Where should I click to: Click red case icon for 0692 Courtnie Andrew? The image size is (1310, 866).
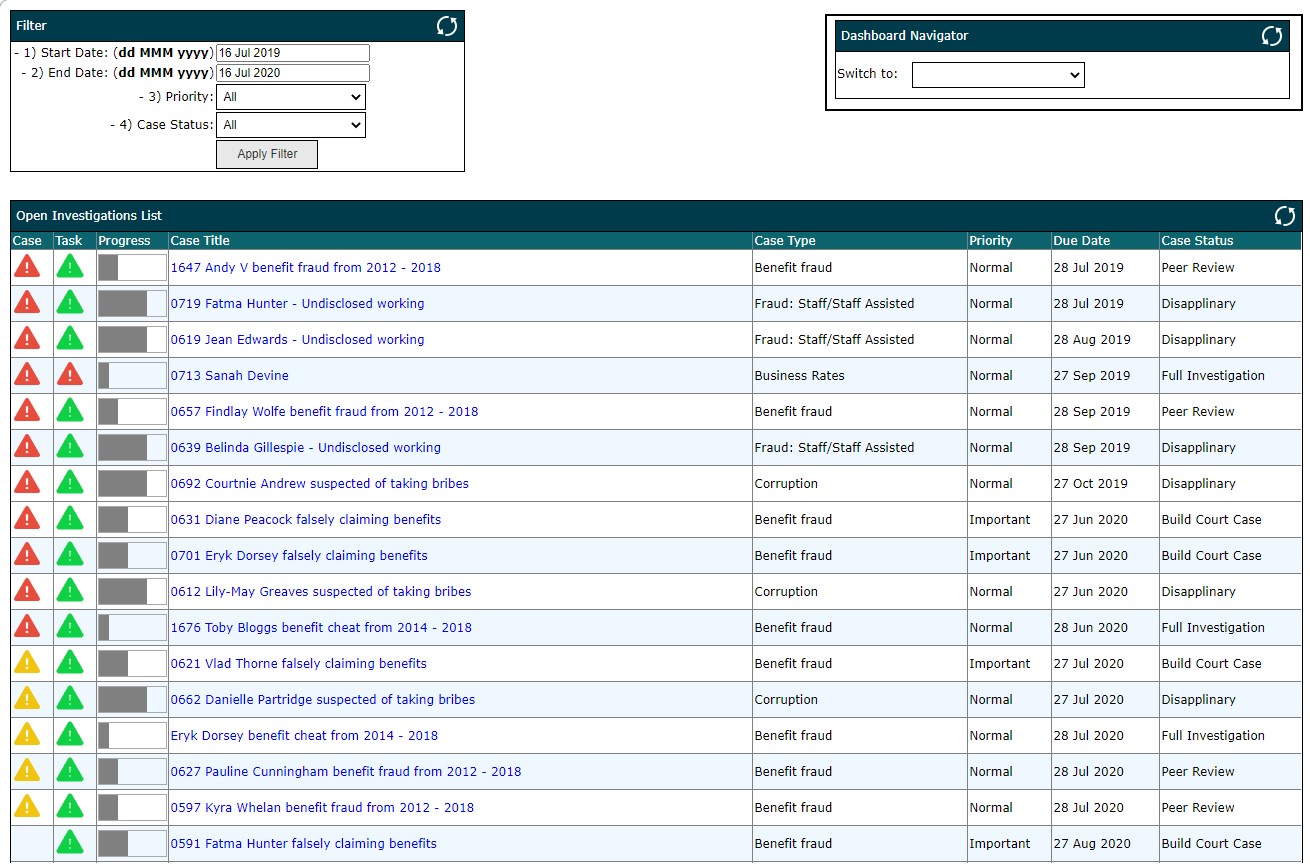(27, 483)
